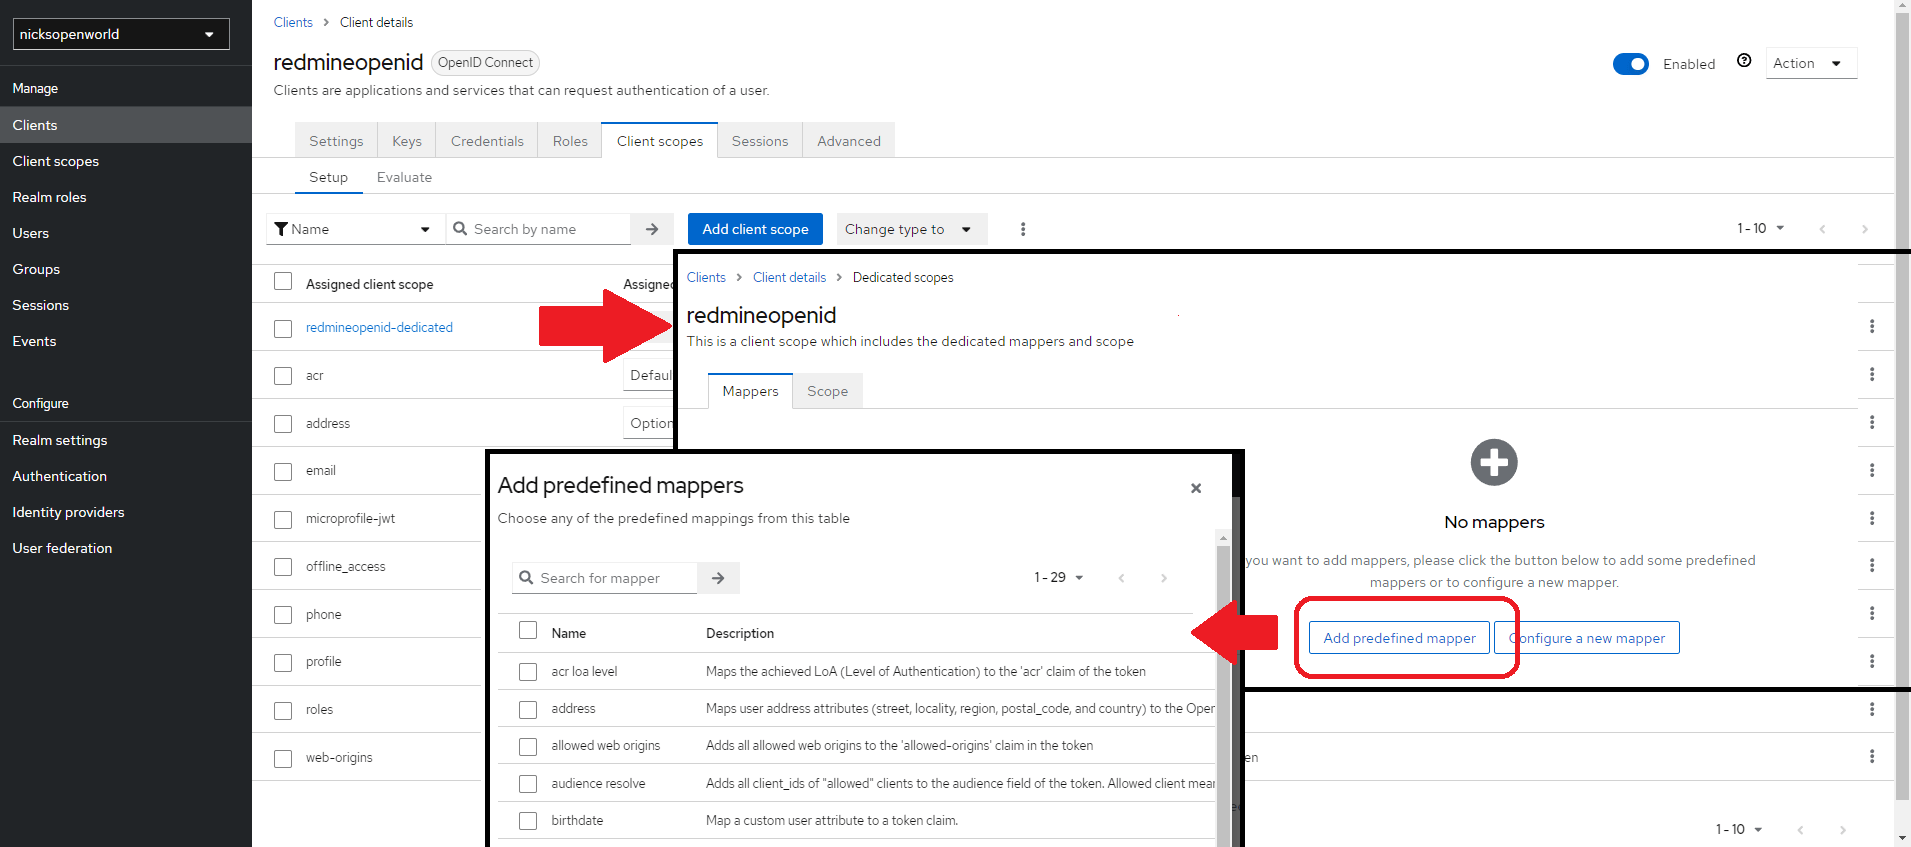
Task: Click Client details breadcrumb in Dedicated scopes
Action: (x=789, y=277)
